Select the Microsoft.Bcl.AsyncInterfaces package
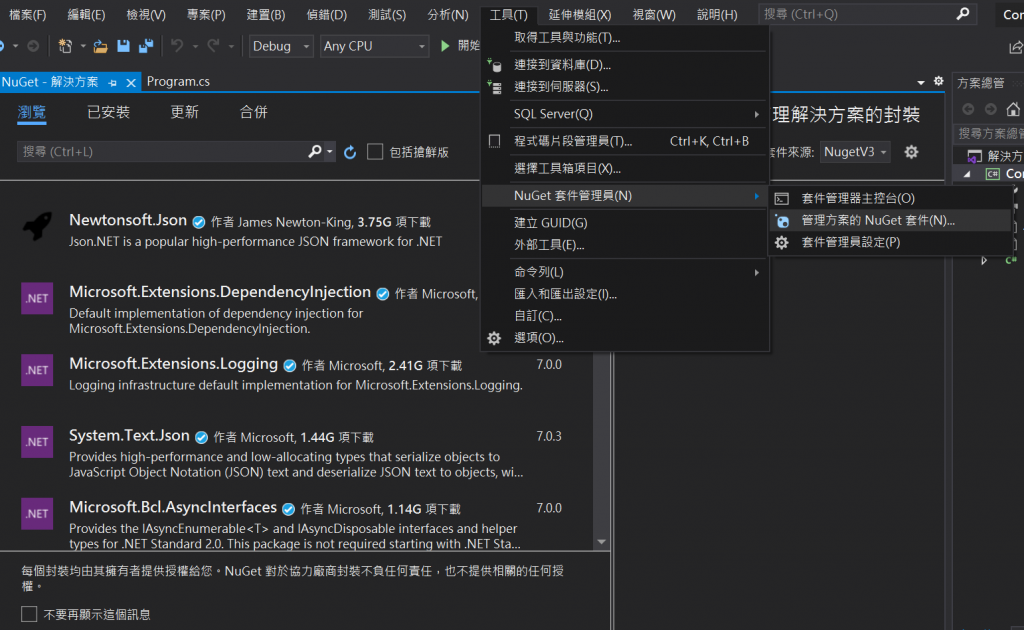This screenshot has height=630, width=1024. coord(297,524)
